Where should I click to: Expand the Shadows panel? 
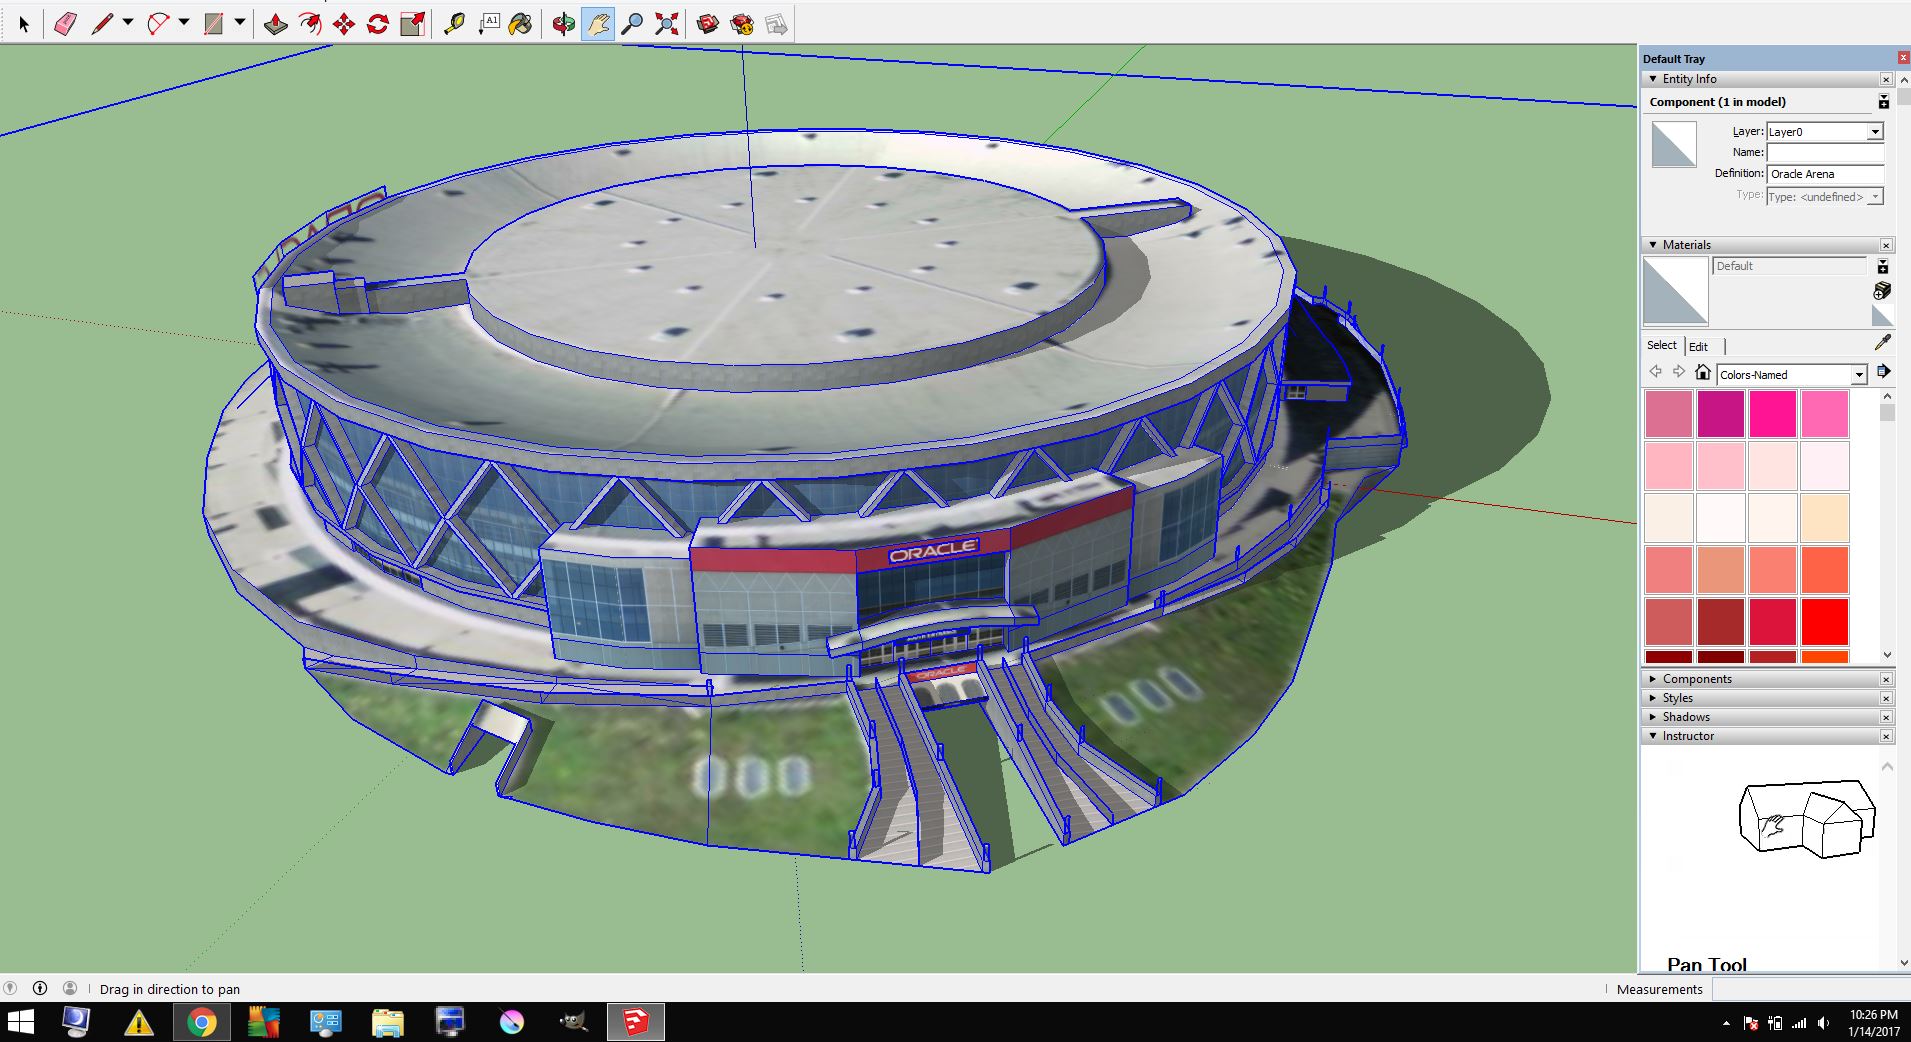[1653, 717]
